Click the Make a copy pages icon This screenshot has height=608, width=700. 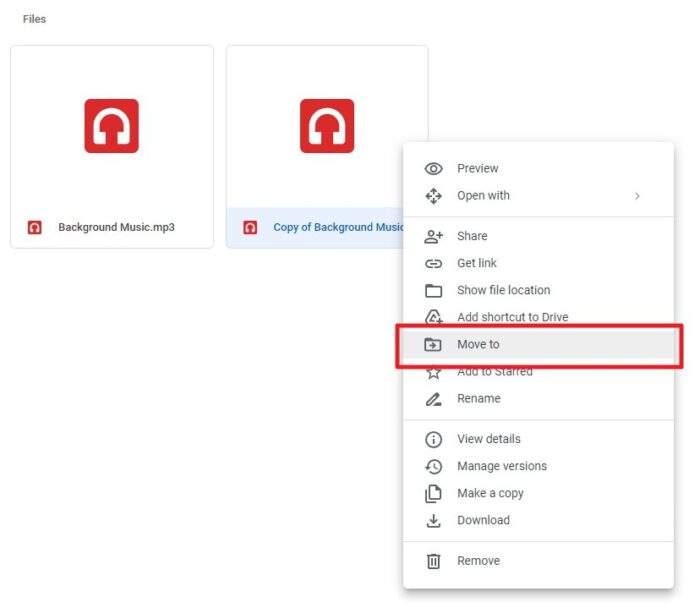click(433, 493)
